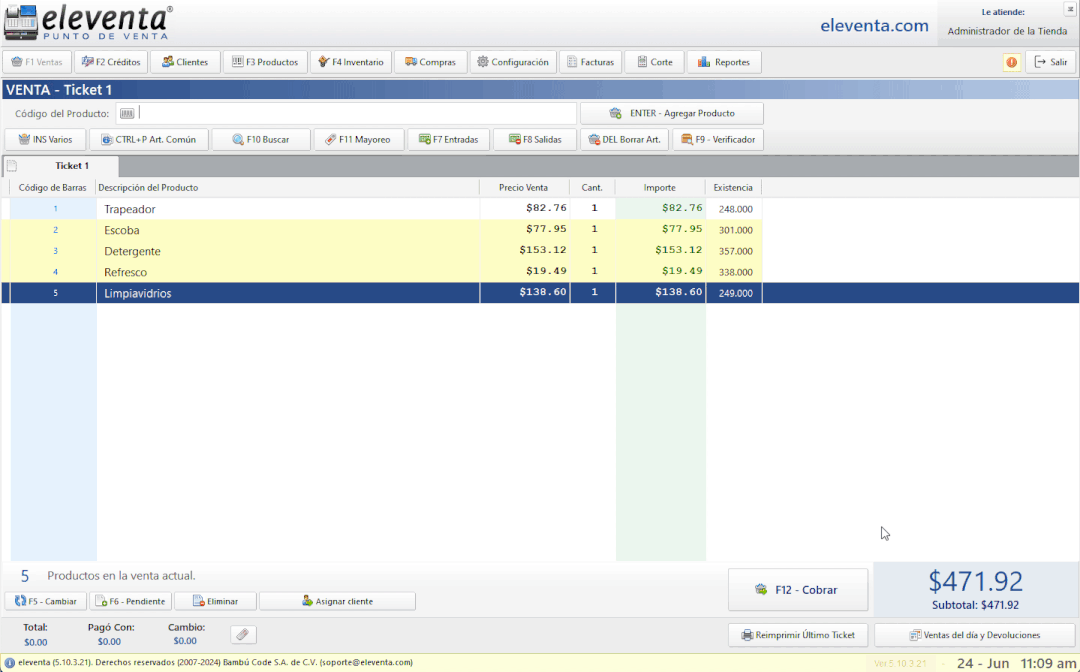Viewport: 1080px width, 672px height.
Task: Click the orange alert notification icon
Action: pos(1011,62)
